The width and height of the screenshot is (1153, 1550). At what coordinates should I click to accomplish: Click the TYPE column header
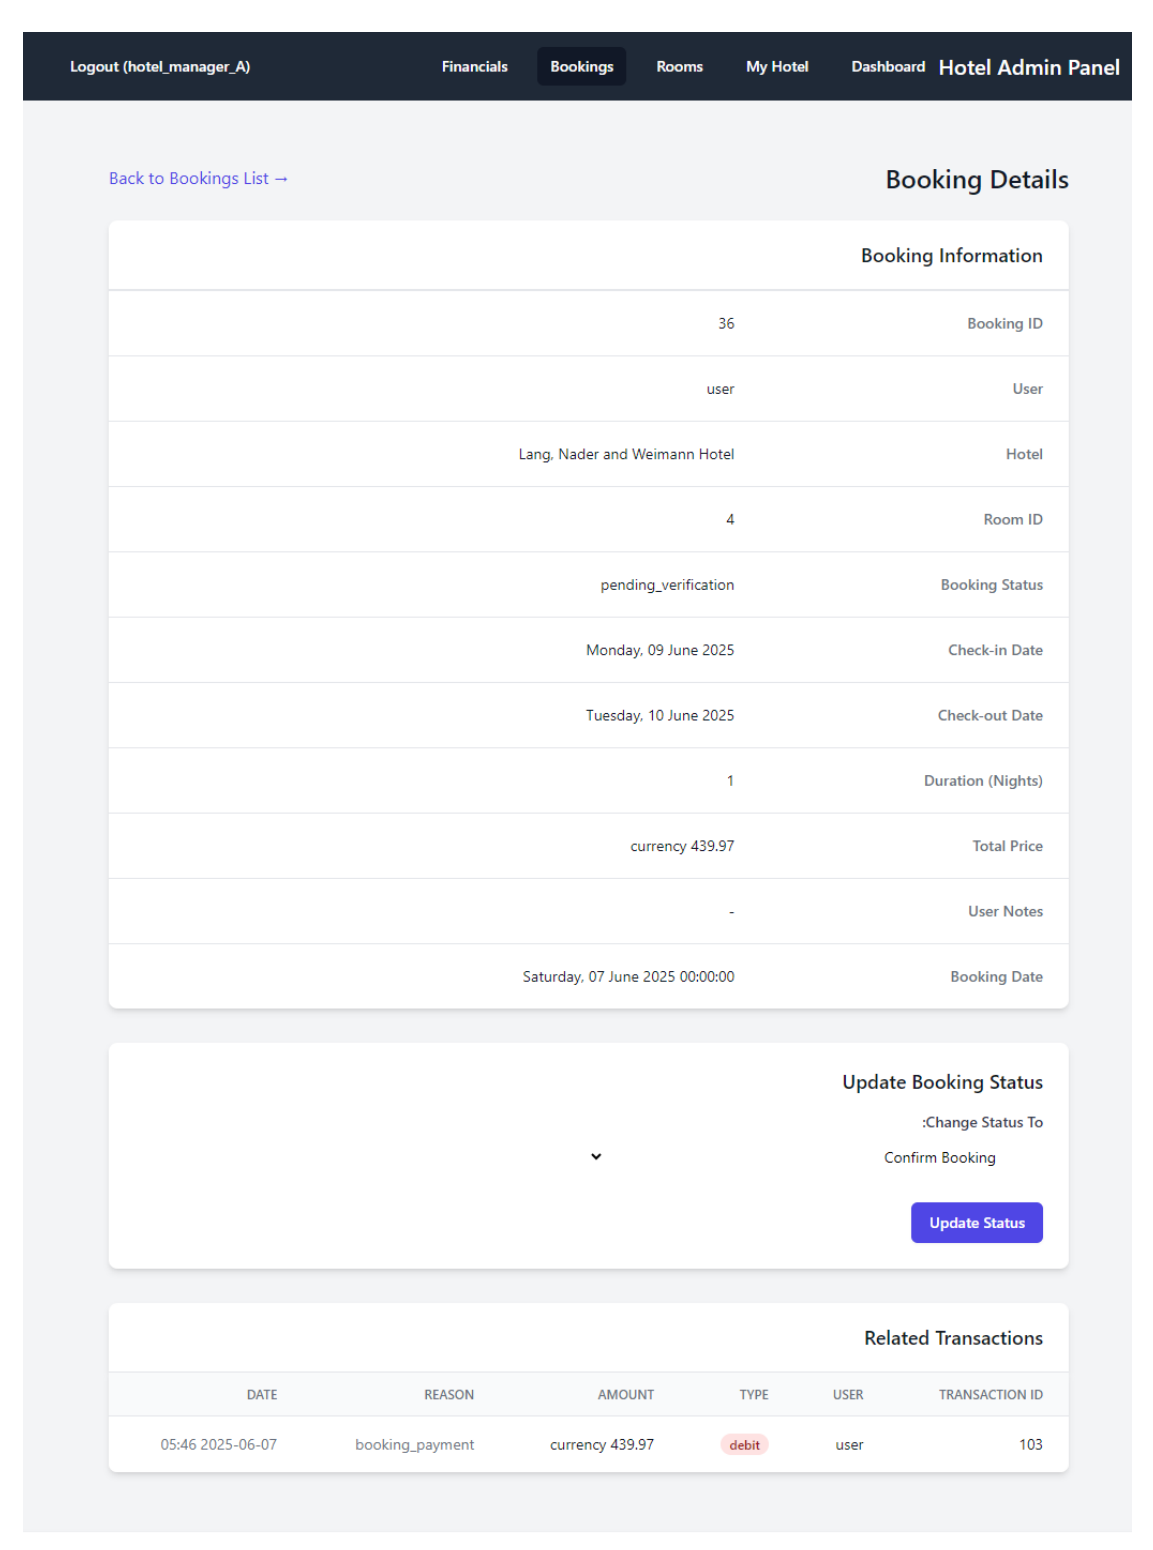click(754, 1395)
